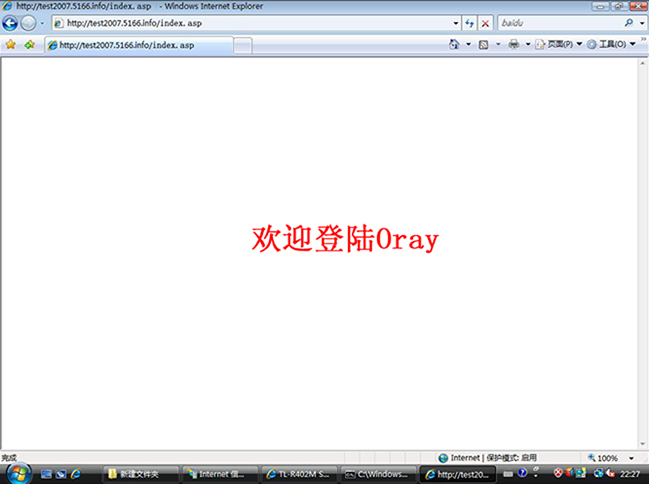Click Add to Favorites icon
Image resolution: width=649 pixels, height=484 pixels.
click(29, 45)
